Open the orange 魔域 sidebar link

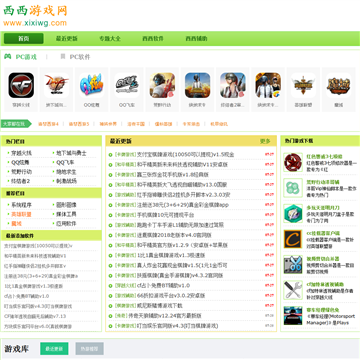click(16, 224)
